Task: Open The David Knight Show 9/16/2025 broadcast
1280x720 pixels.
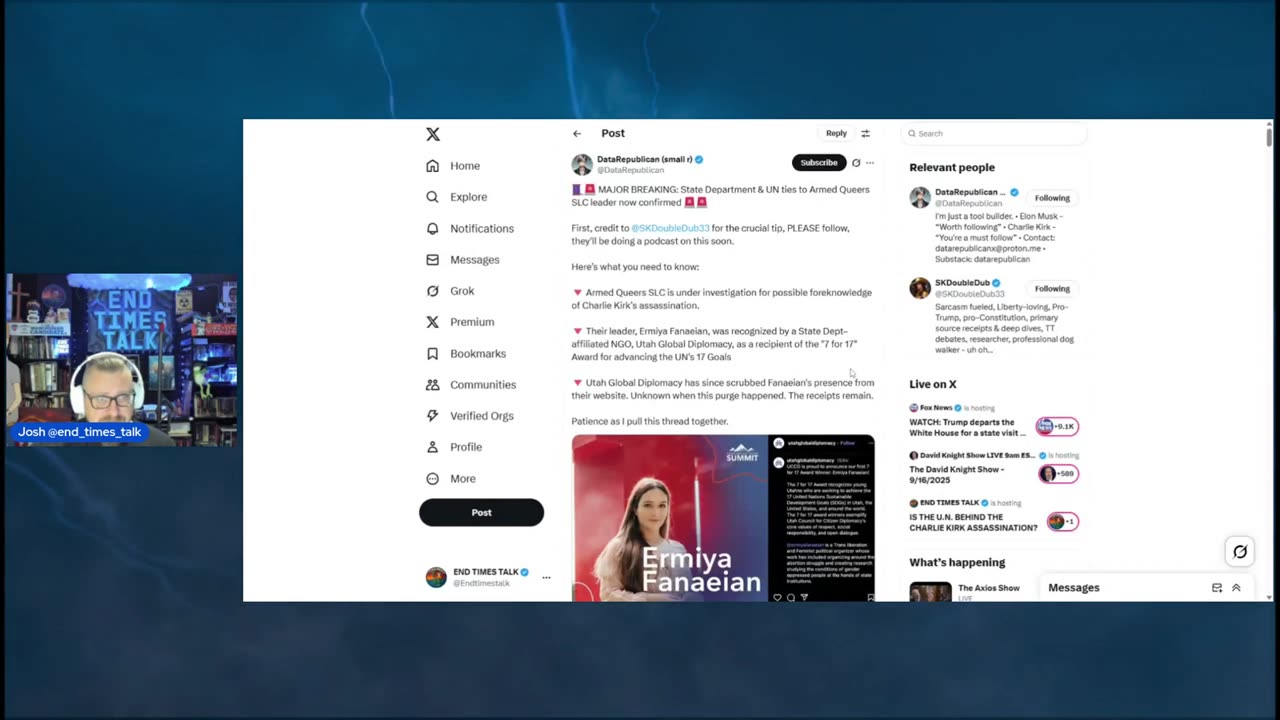Action: pyautogui.click(x=957, y=475)
